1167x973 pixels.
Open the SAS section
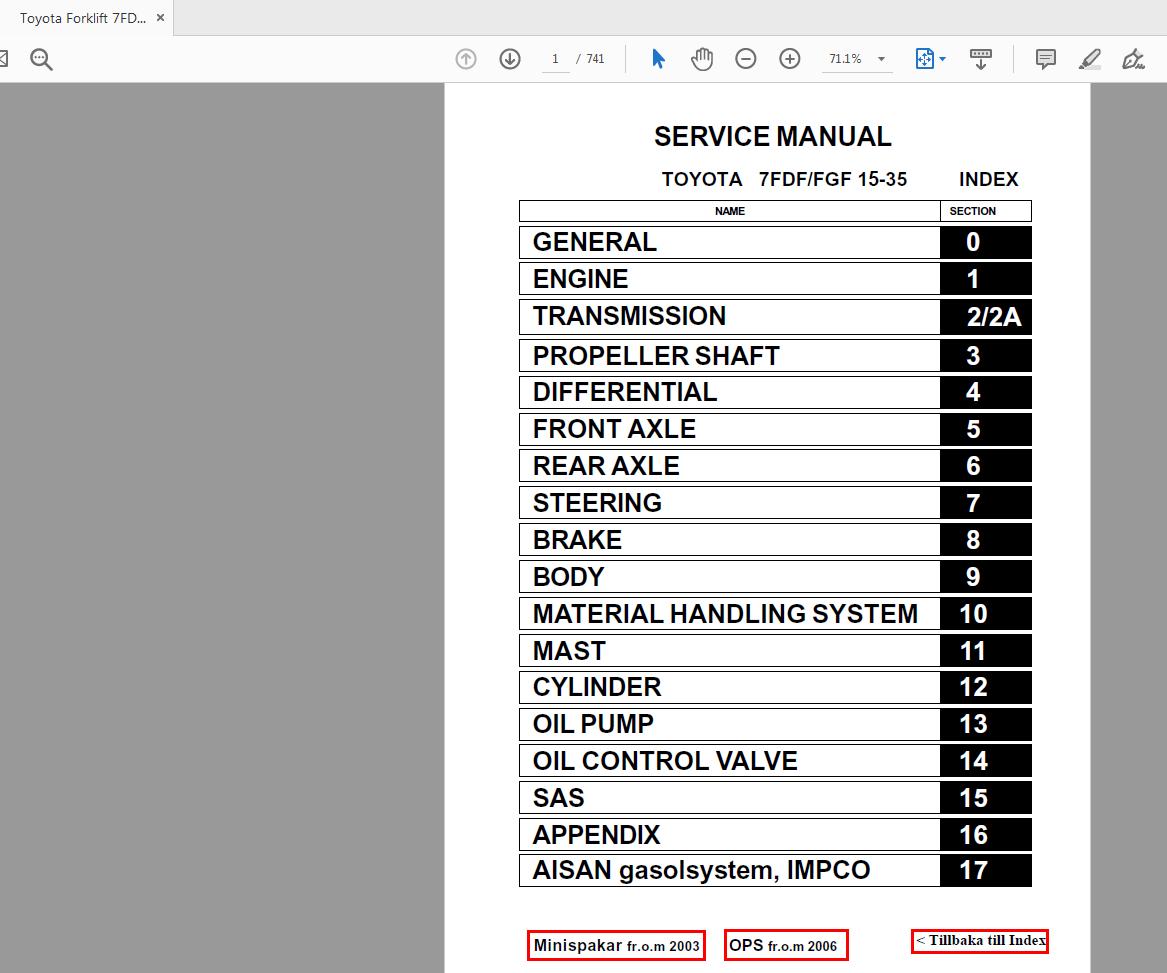(x=729, y=798)
